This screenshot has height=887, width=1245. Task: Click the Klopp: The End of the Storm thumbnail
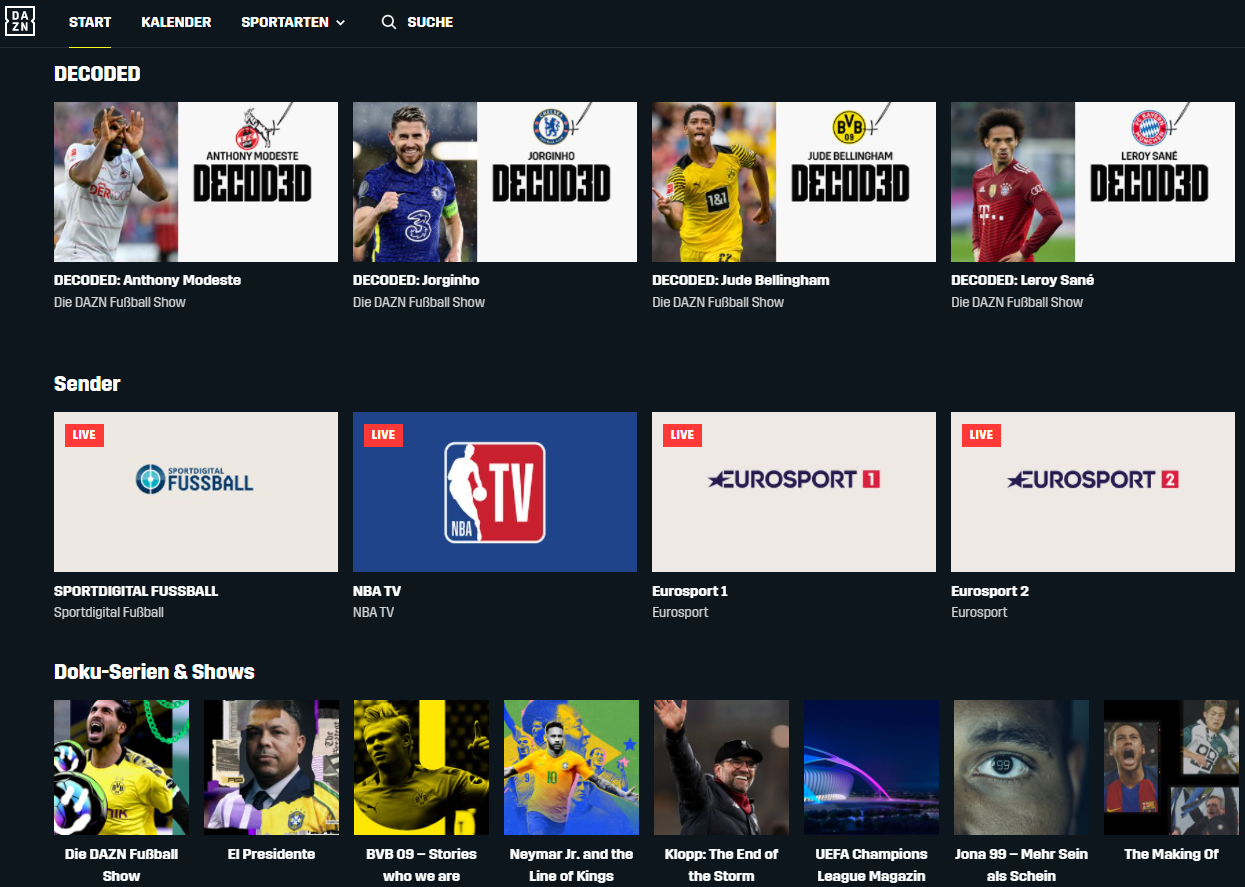(x=721, y=767)
